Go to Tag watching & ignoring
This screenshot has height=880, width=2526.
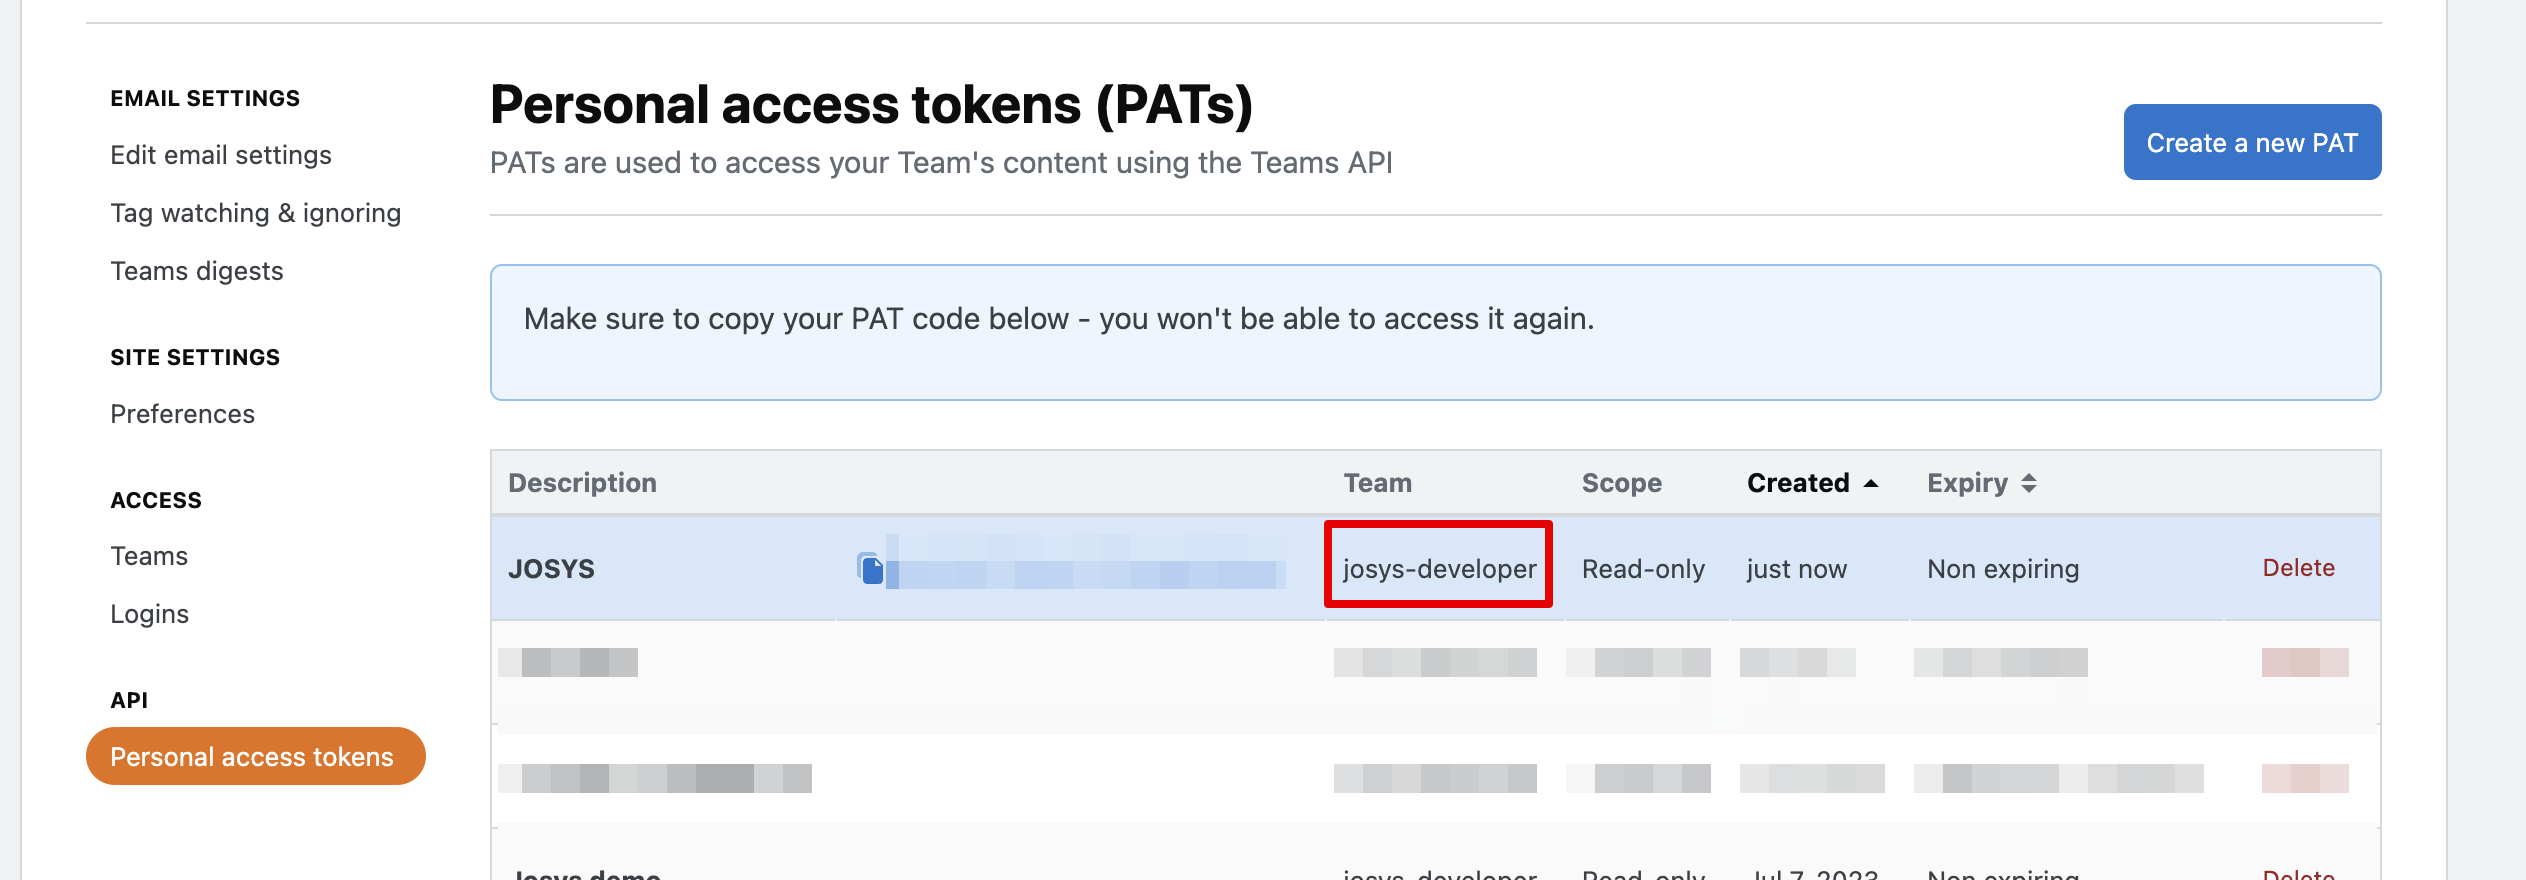tap(255, 213)
